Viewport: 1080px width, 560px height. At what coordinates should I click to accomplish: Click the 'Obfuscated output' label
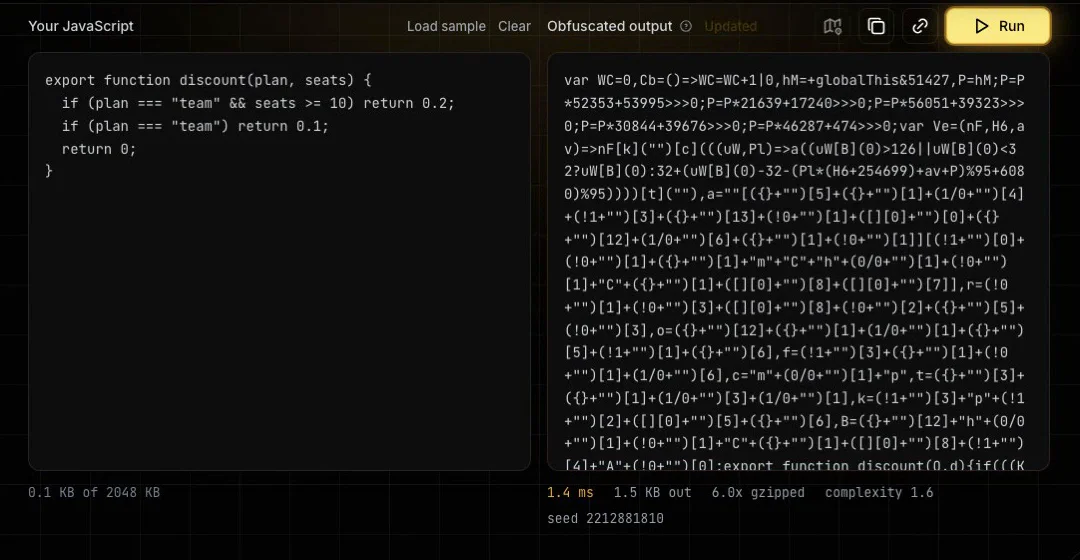click(610, 26)
